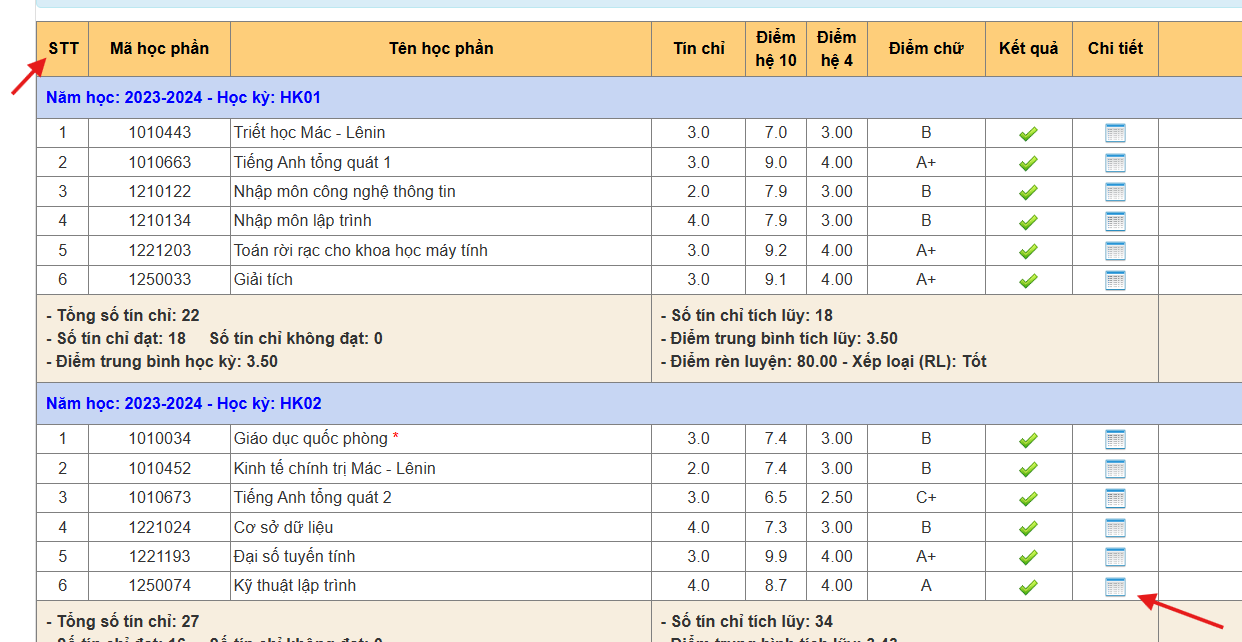Open details icon for Tiếng Anh tổng quát 1
The image size is (1242, 642).
click(x=1115, y=163)
